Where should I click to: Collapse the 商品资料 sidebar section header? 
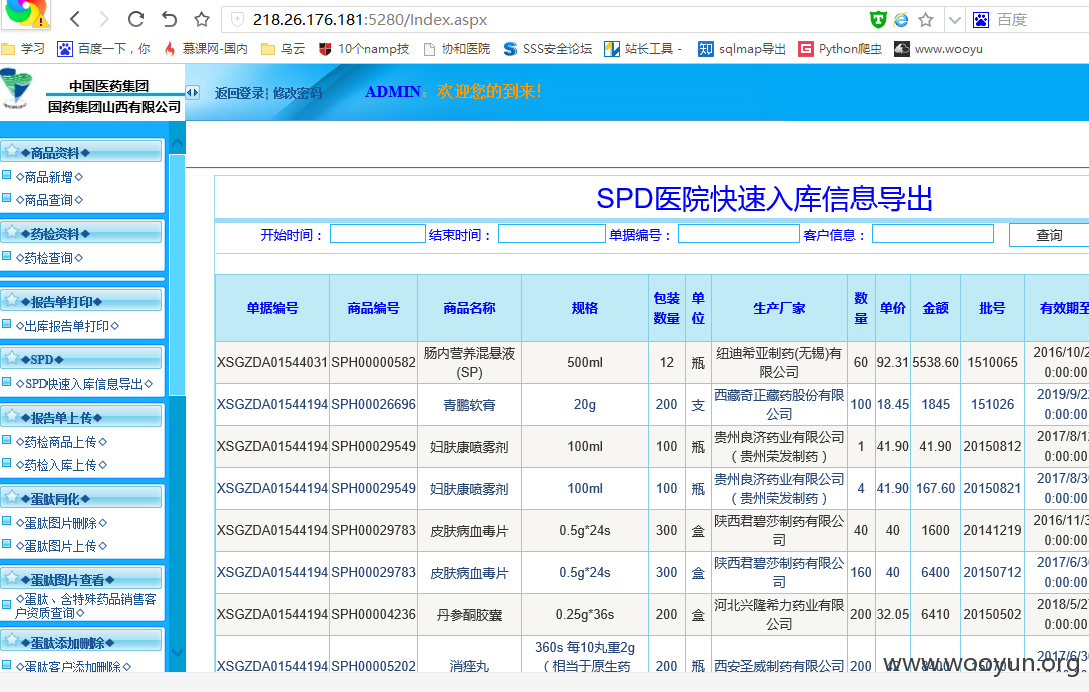[81, 151]
